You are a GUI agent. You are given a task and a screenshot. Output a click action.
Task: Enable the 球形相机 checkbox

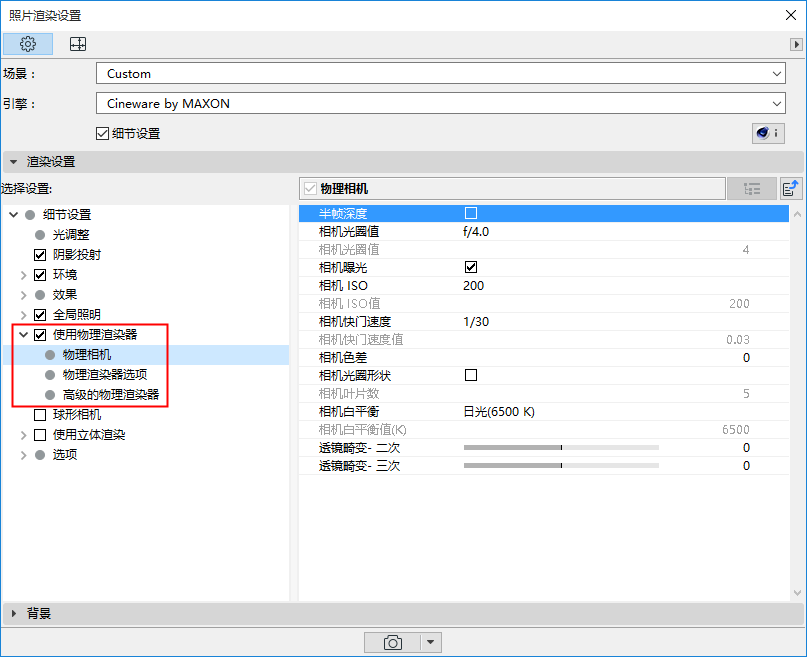point(40,415)
